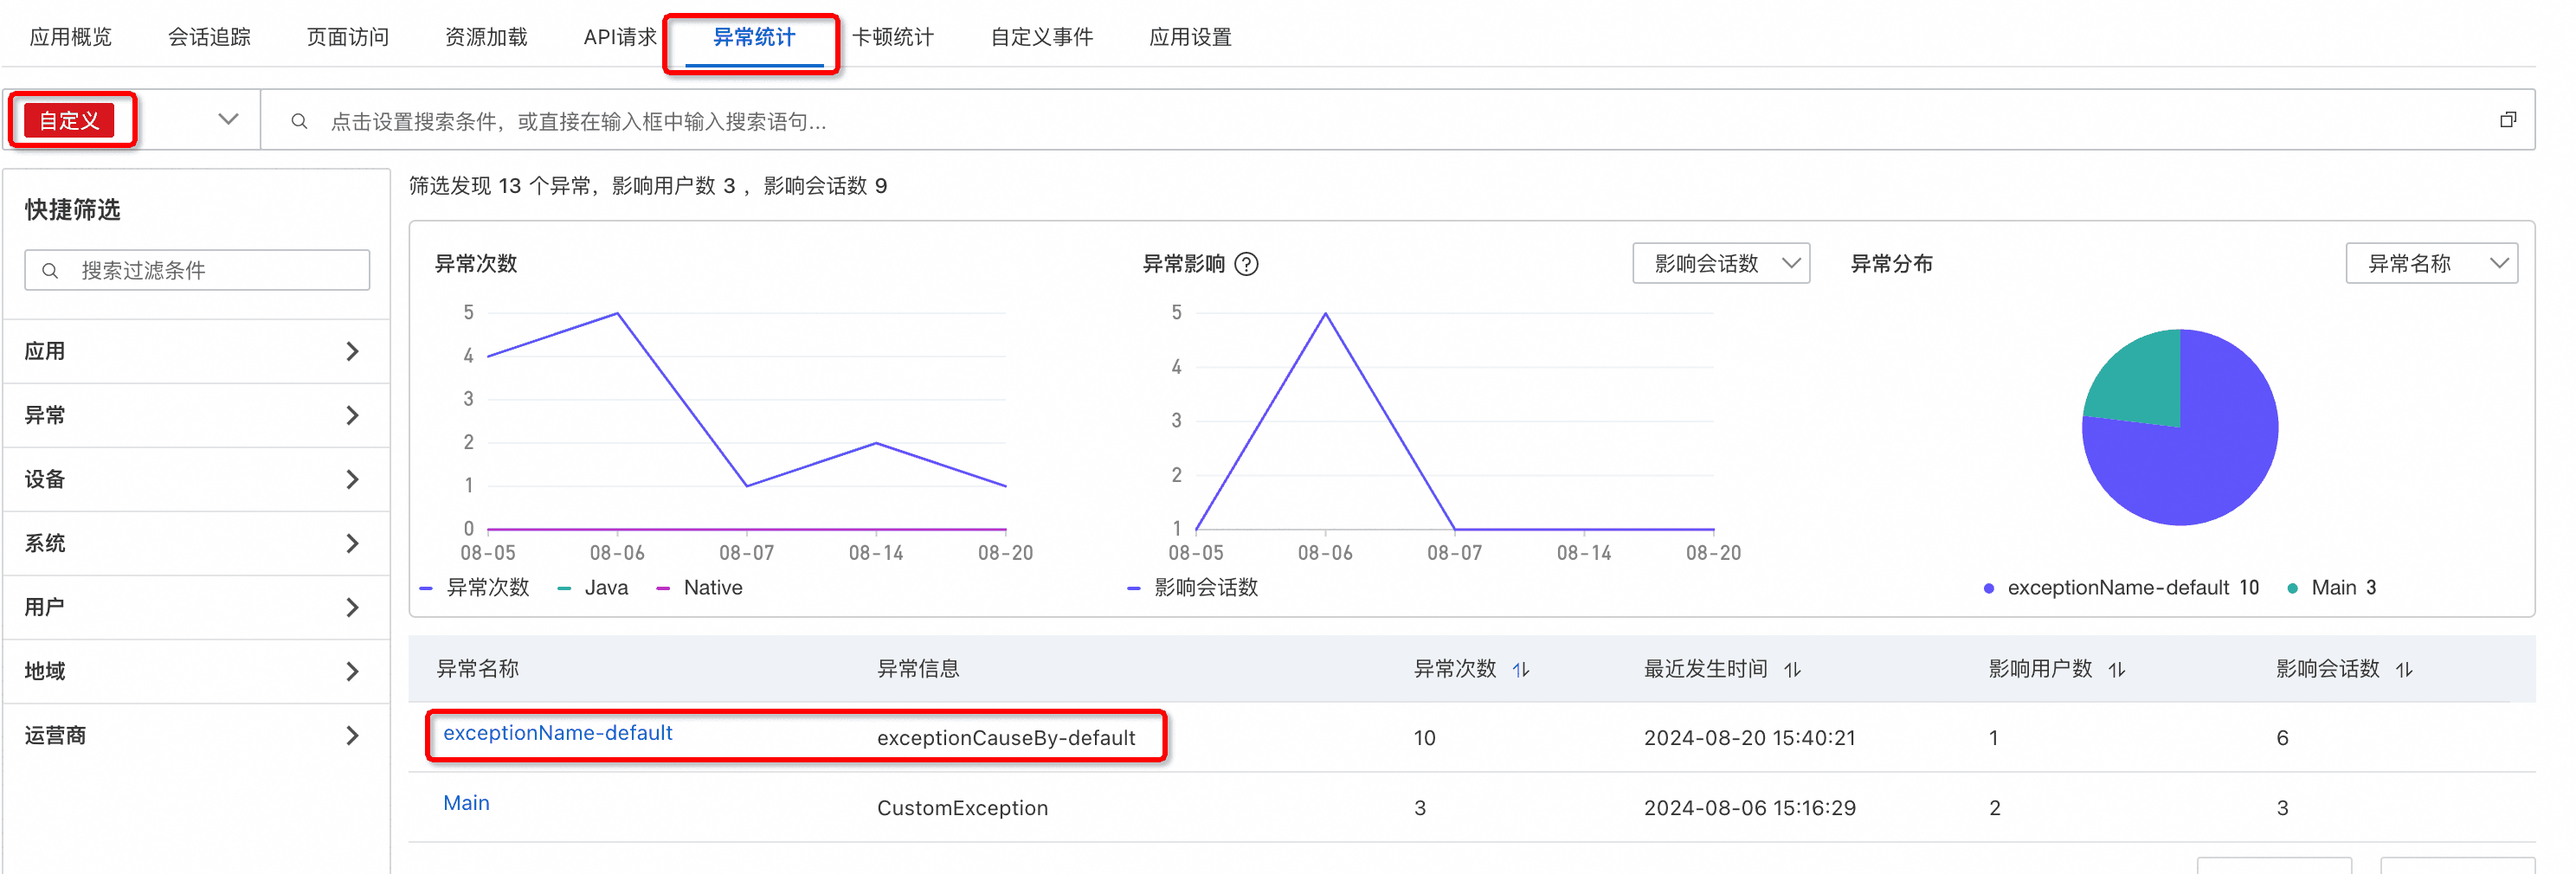Sort table by 异常次数 column
Screen dimensions: 2576x874
(1520, 670)
